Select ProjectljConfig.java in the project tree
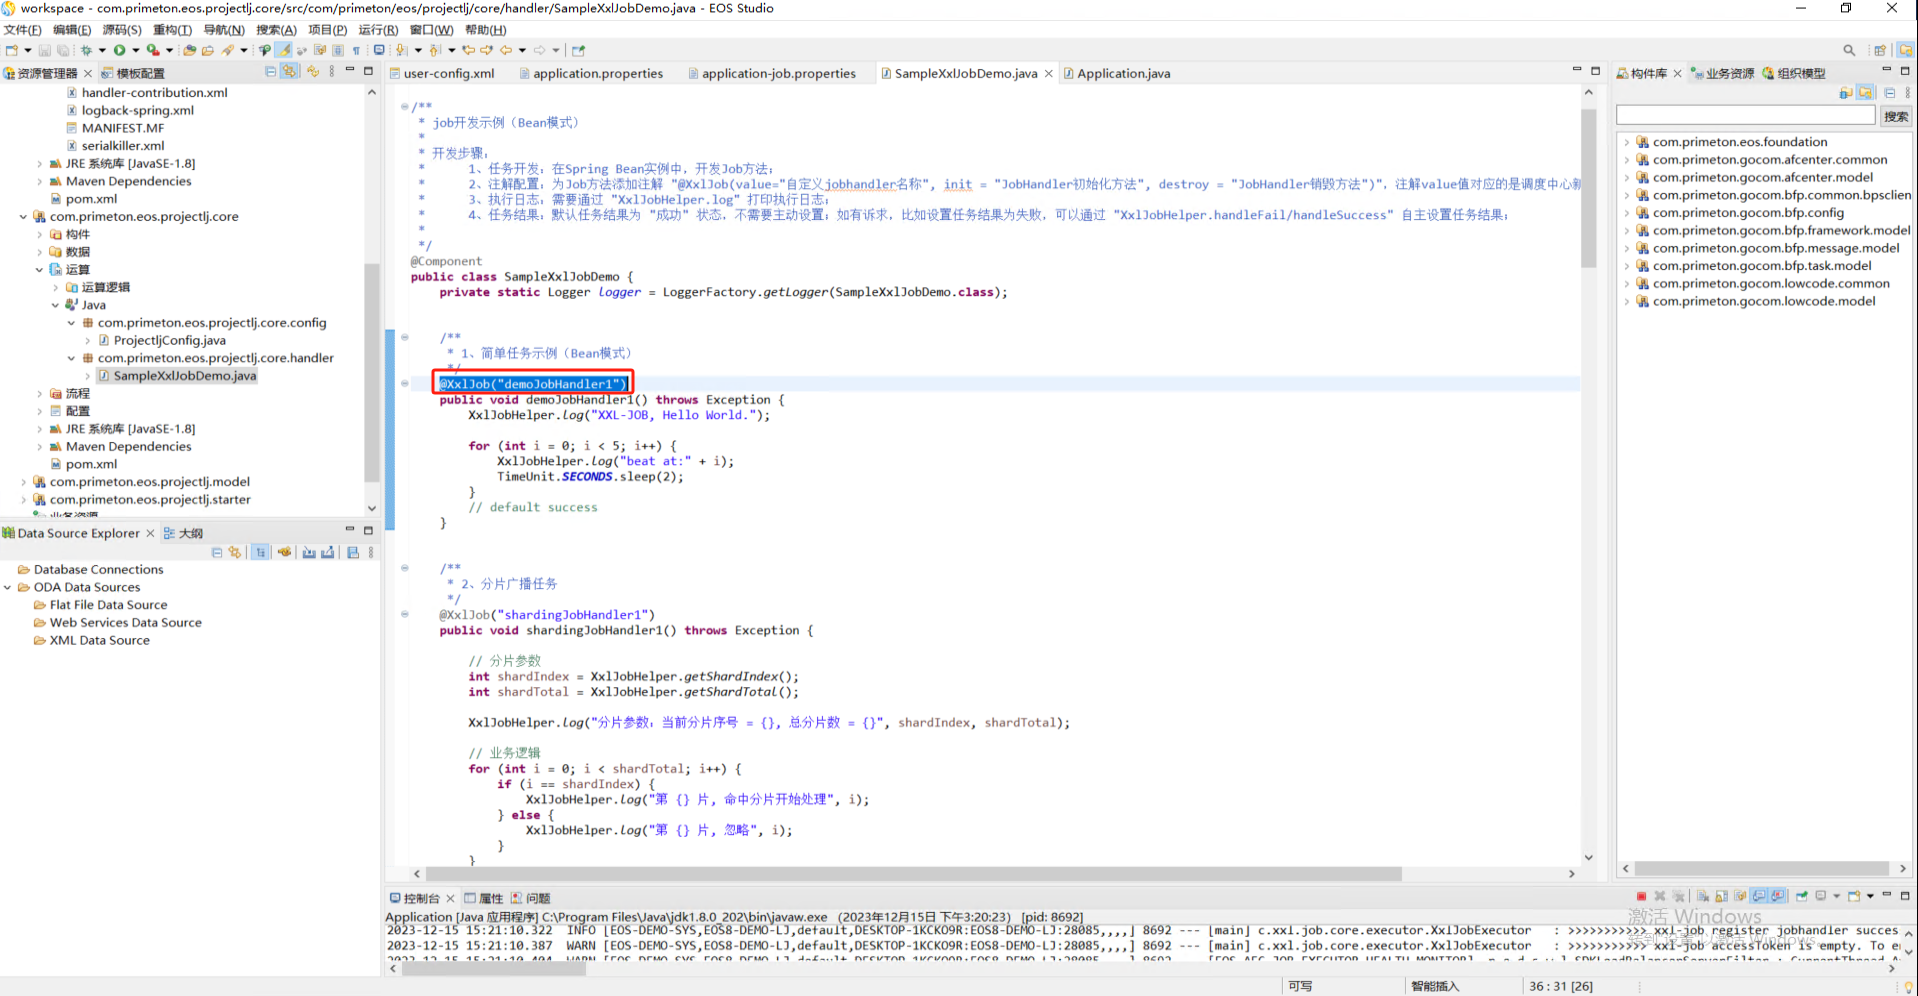This screenshot has height=996, width=1918. point(169,340)
